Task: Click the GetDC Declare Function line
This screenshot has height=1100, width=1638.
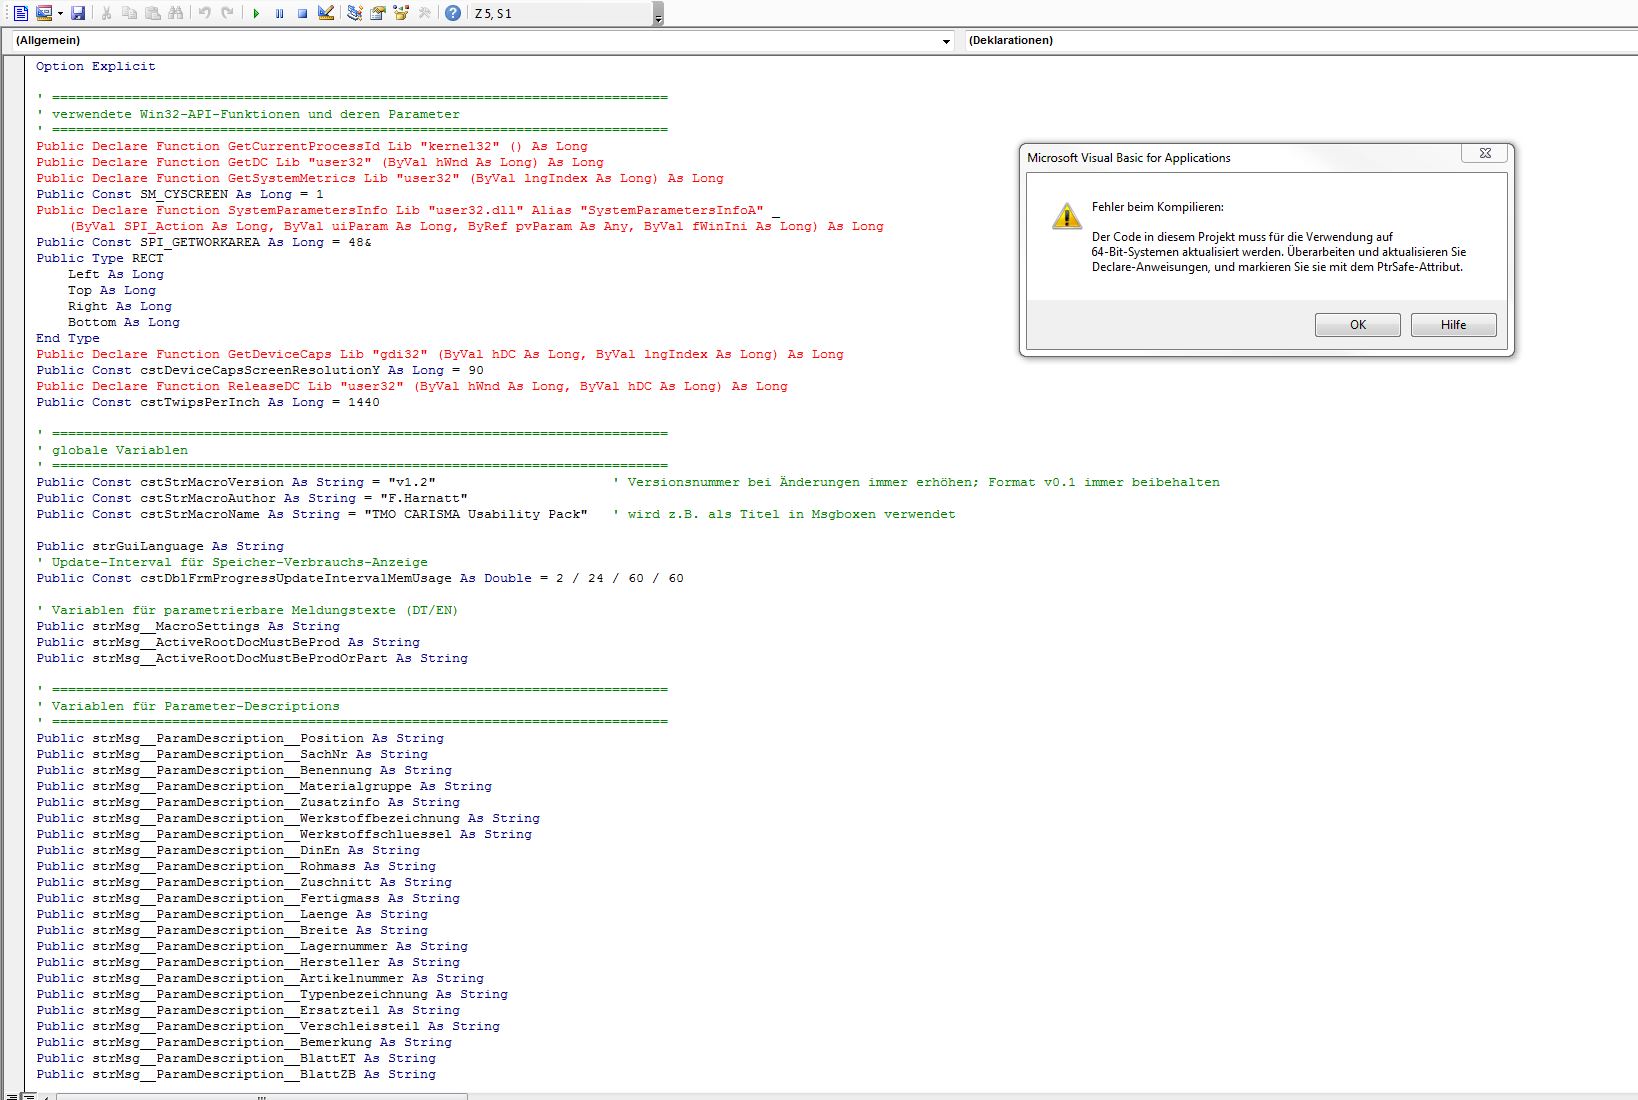Action: tap(320, 162)
